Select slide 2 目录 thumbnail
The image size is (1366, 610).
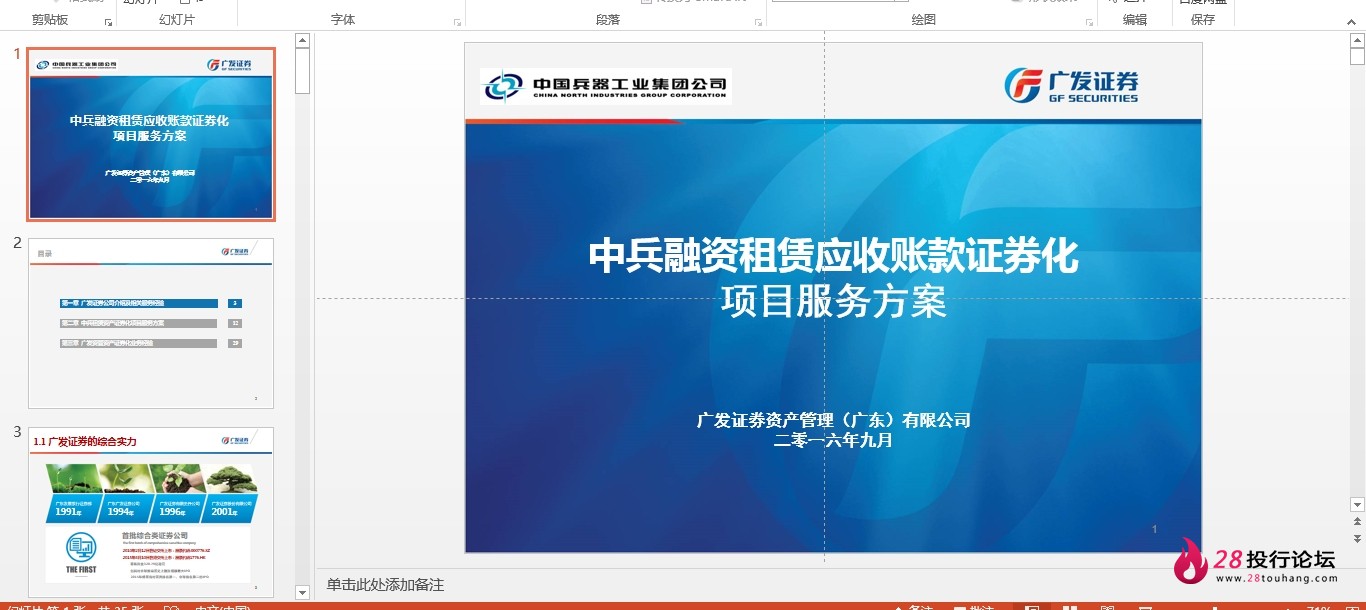[151, 323]
